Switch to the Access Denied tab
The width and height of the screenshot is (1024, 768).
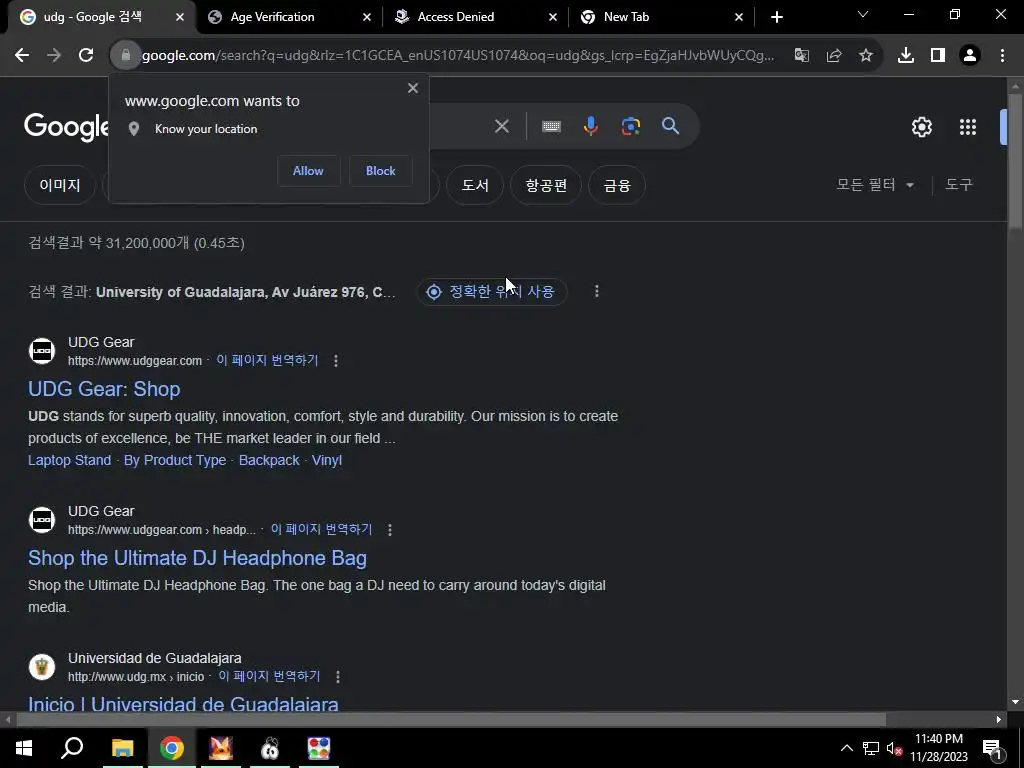(456, 17)
